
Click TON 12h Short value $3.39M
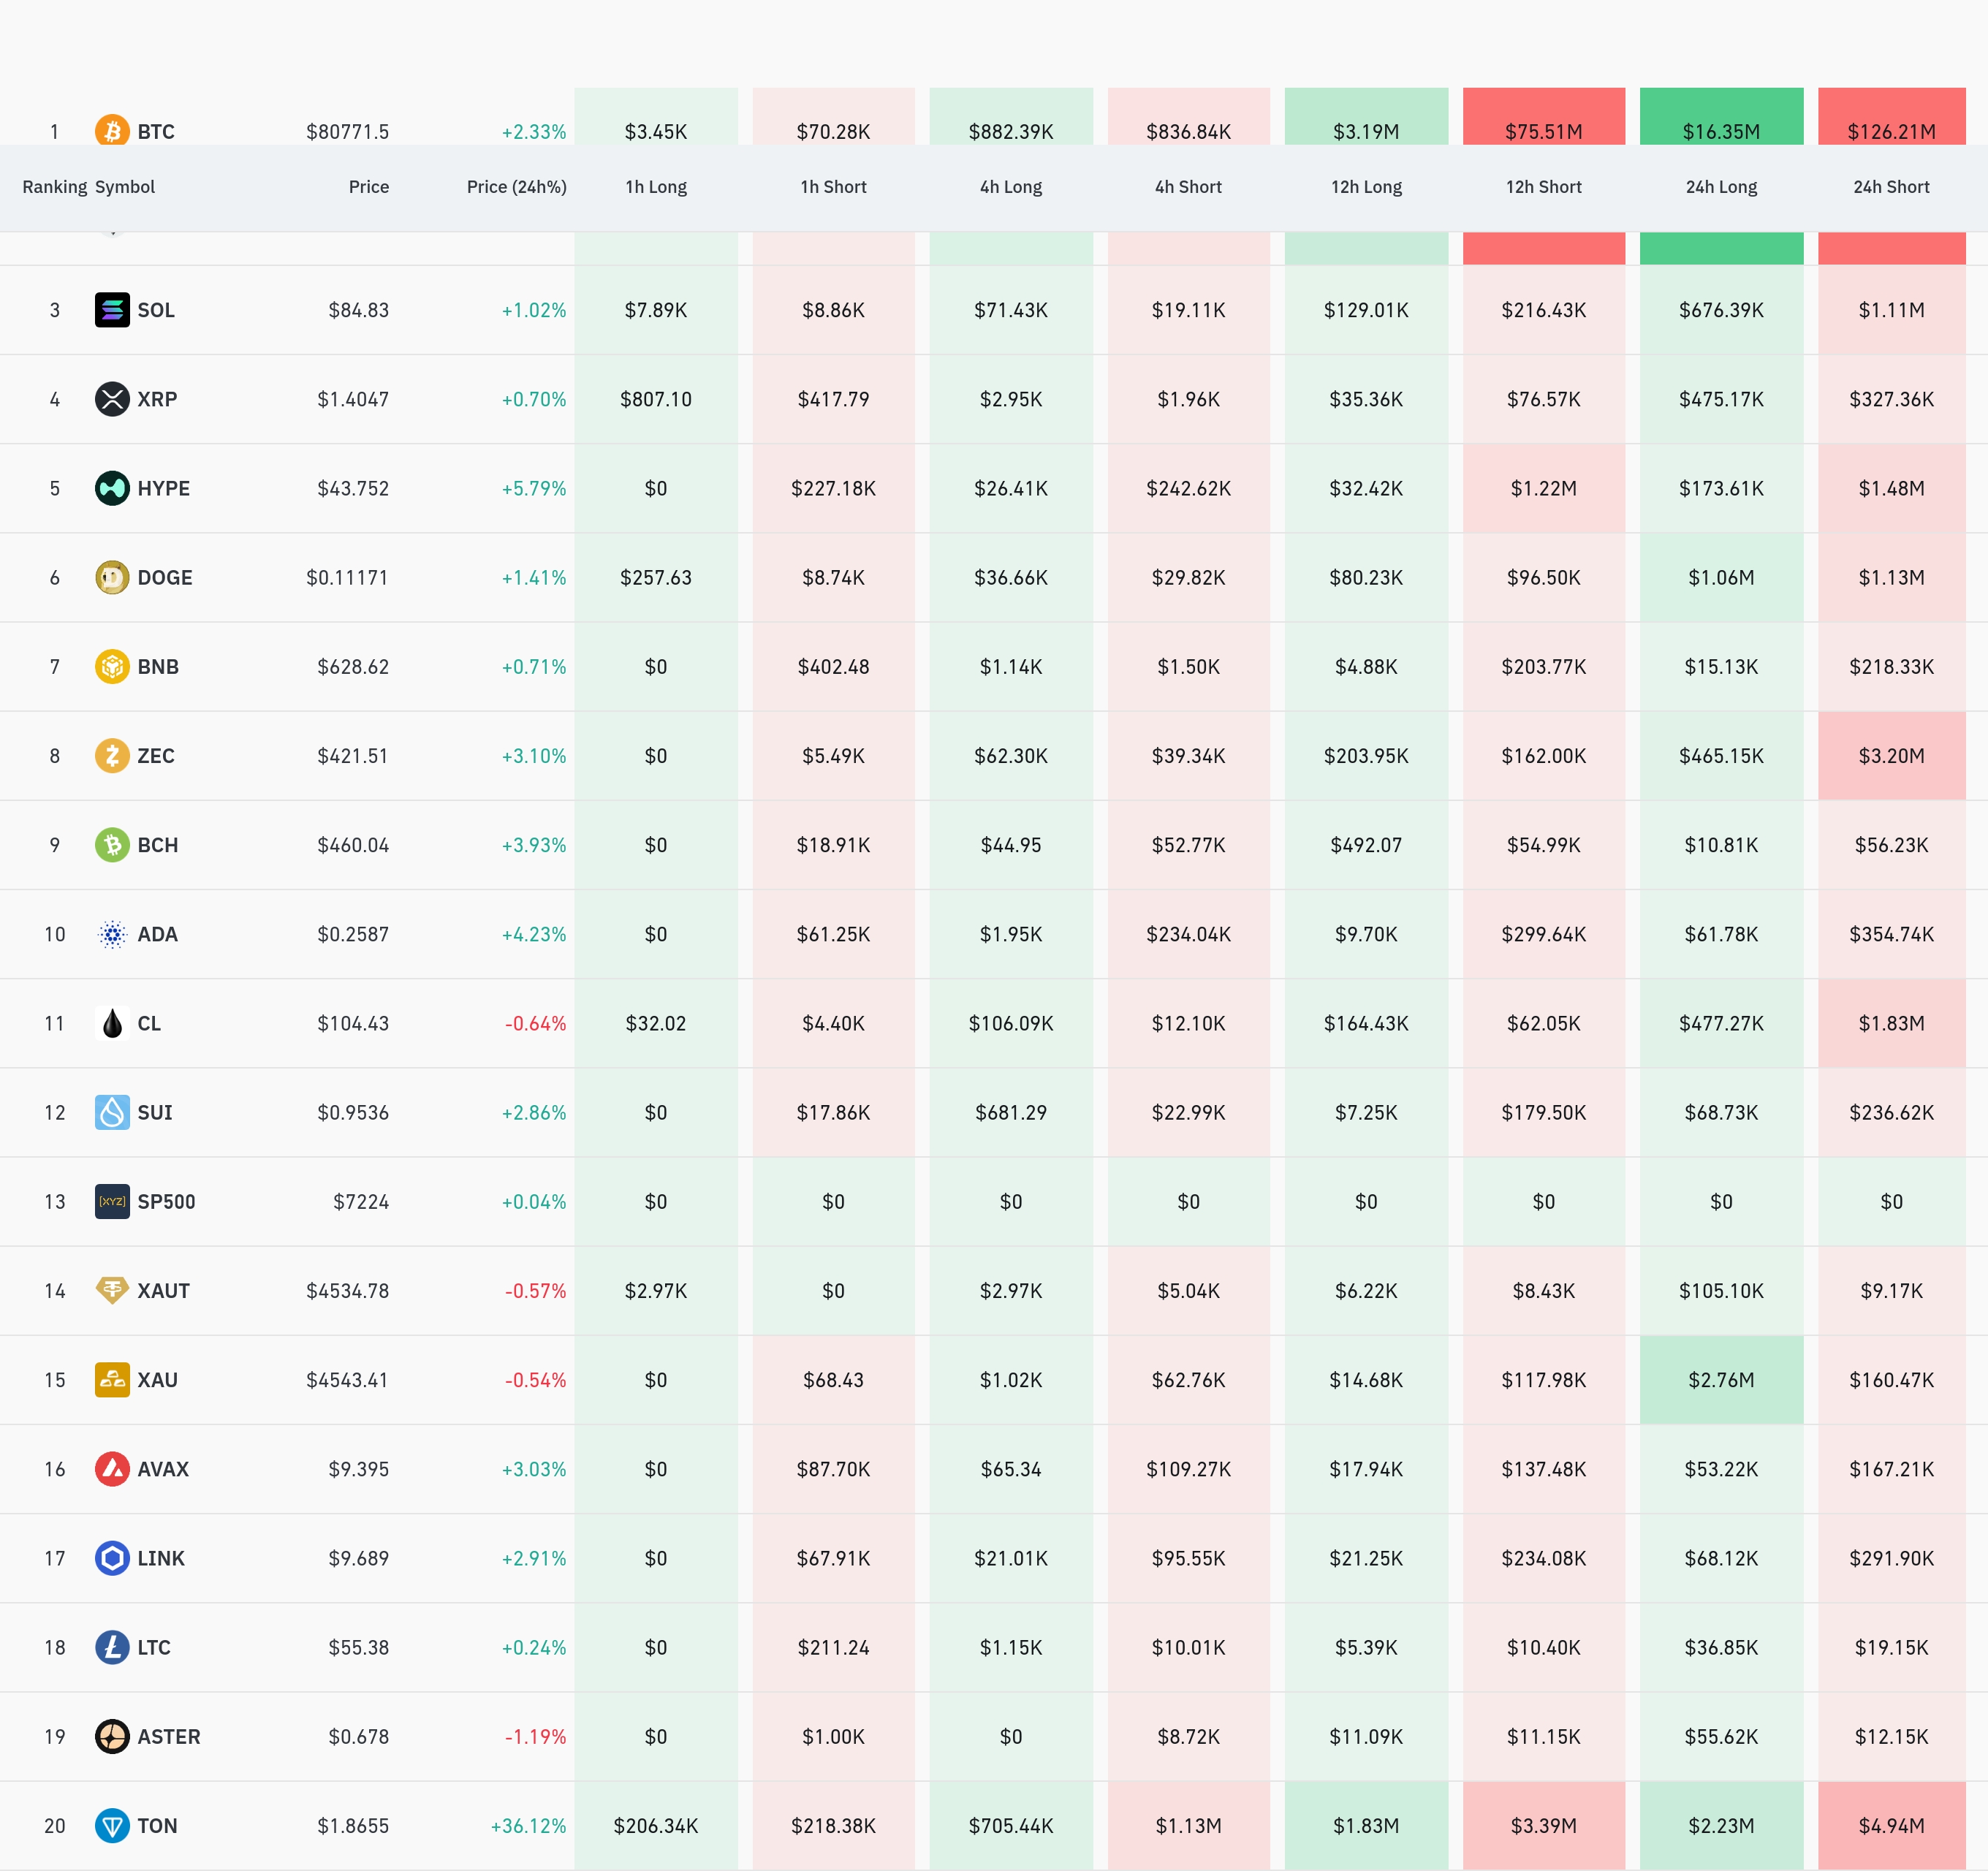click(x=1544, y=1826)
